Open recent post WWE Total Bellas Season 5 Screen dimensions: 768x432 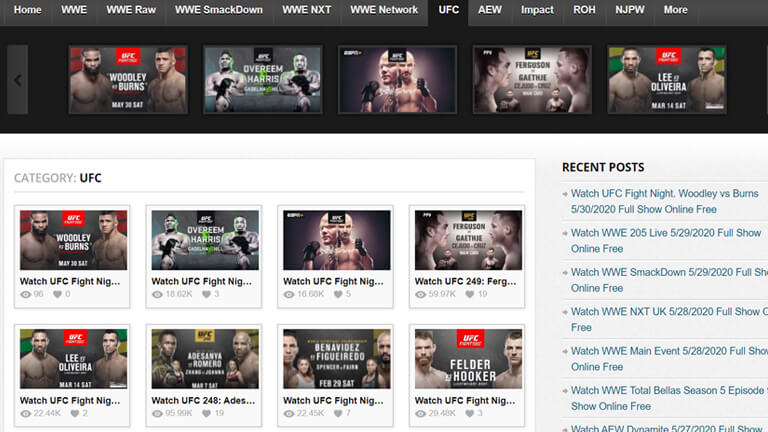click(669, 398)
